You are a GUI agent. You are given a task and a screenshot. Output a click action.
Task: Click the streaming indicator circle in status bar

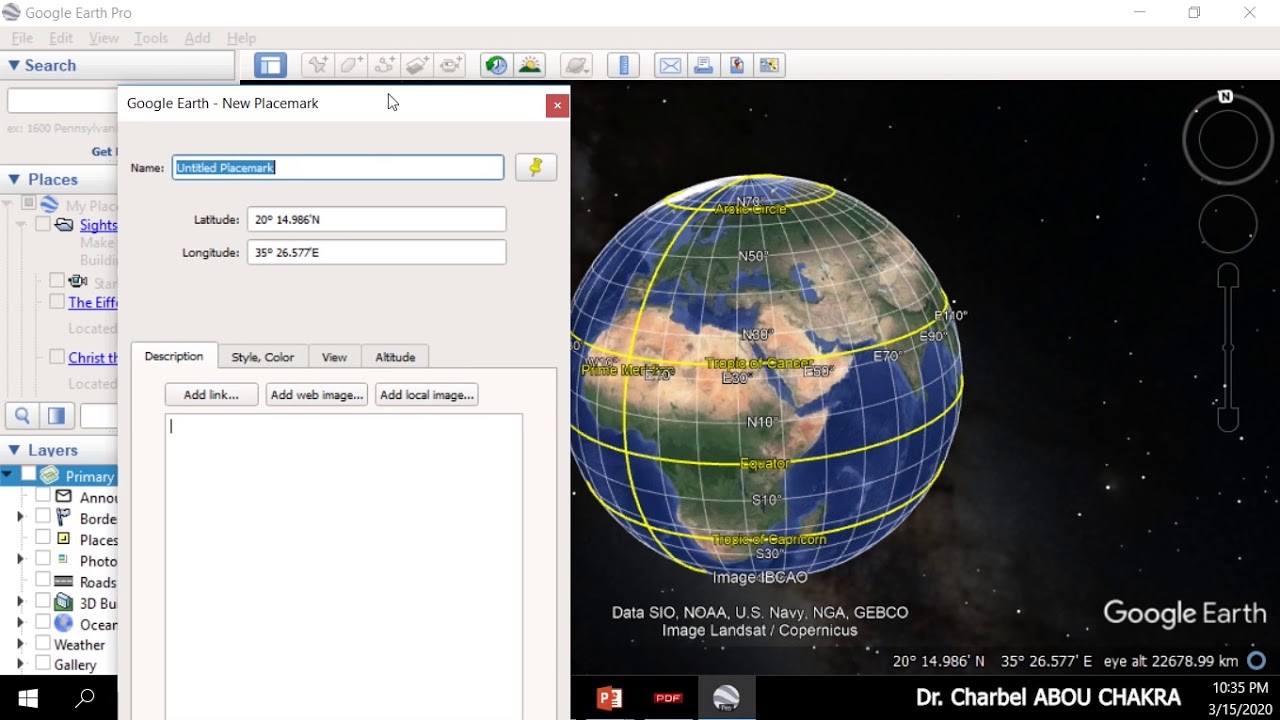1257,661
